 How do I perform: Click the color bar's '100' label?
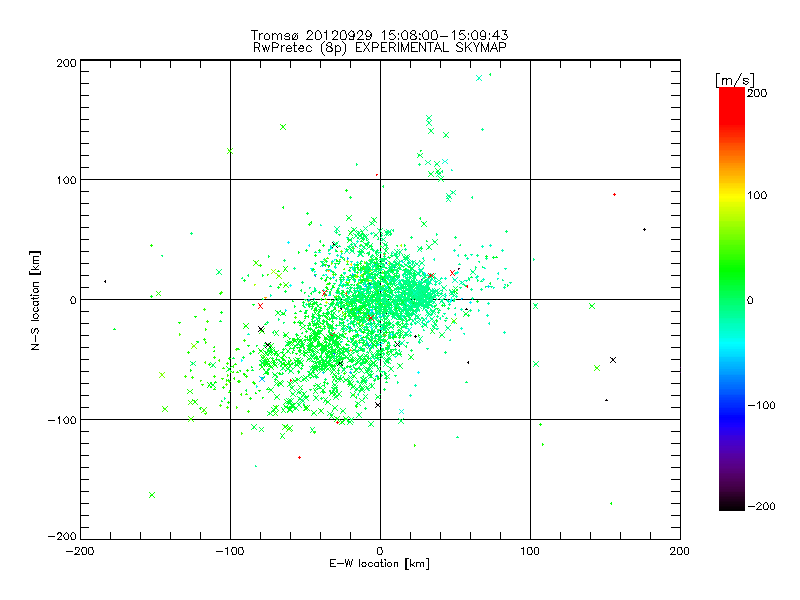(757, 195)
